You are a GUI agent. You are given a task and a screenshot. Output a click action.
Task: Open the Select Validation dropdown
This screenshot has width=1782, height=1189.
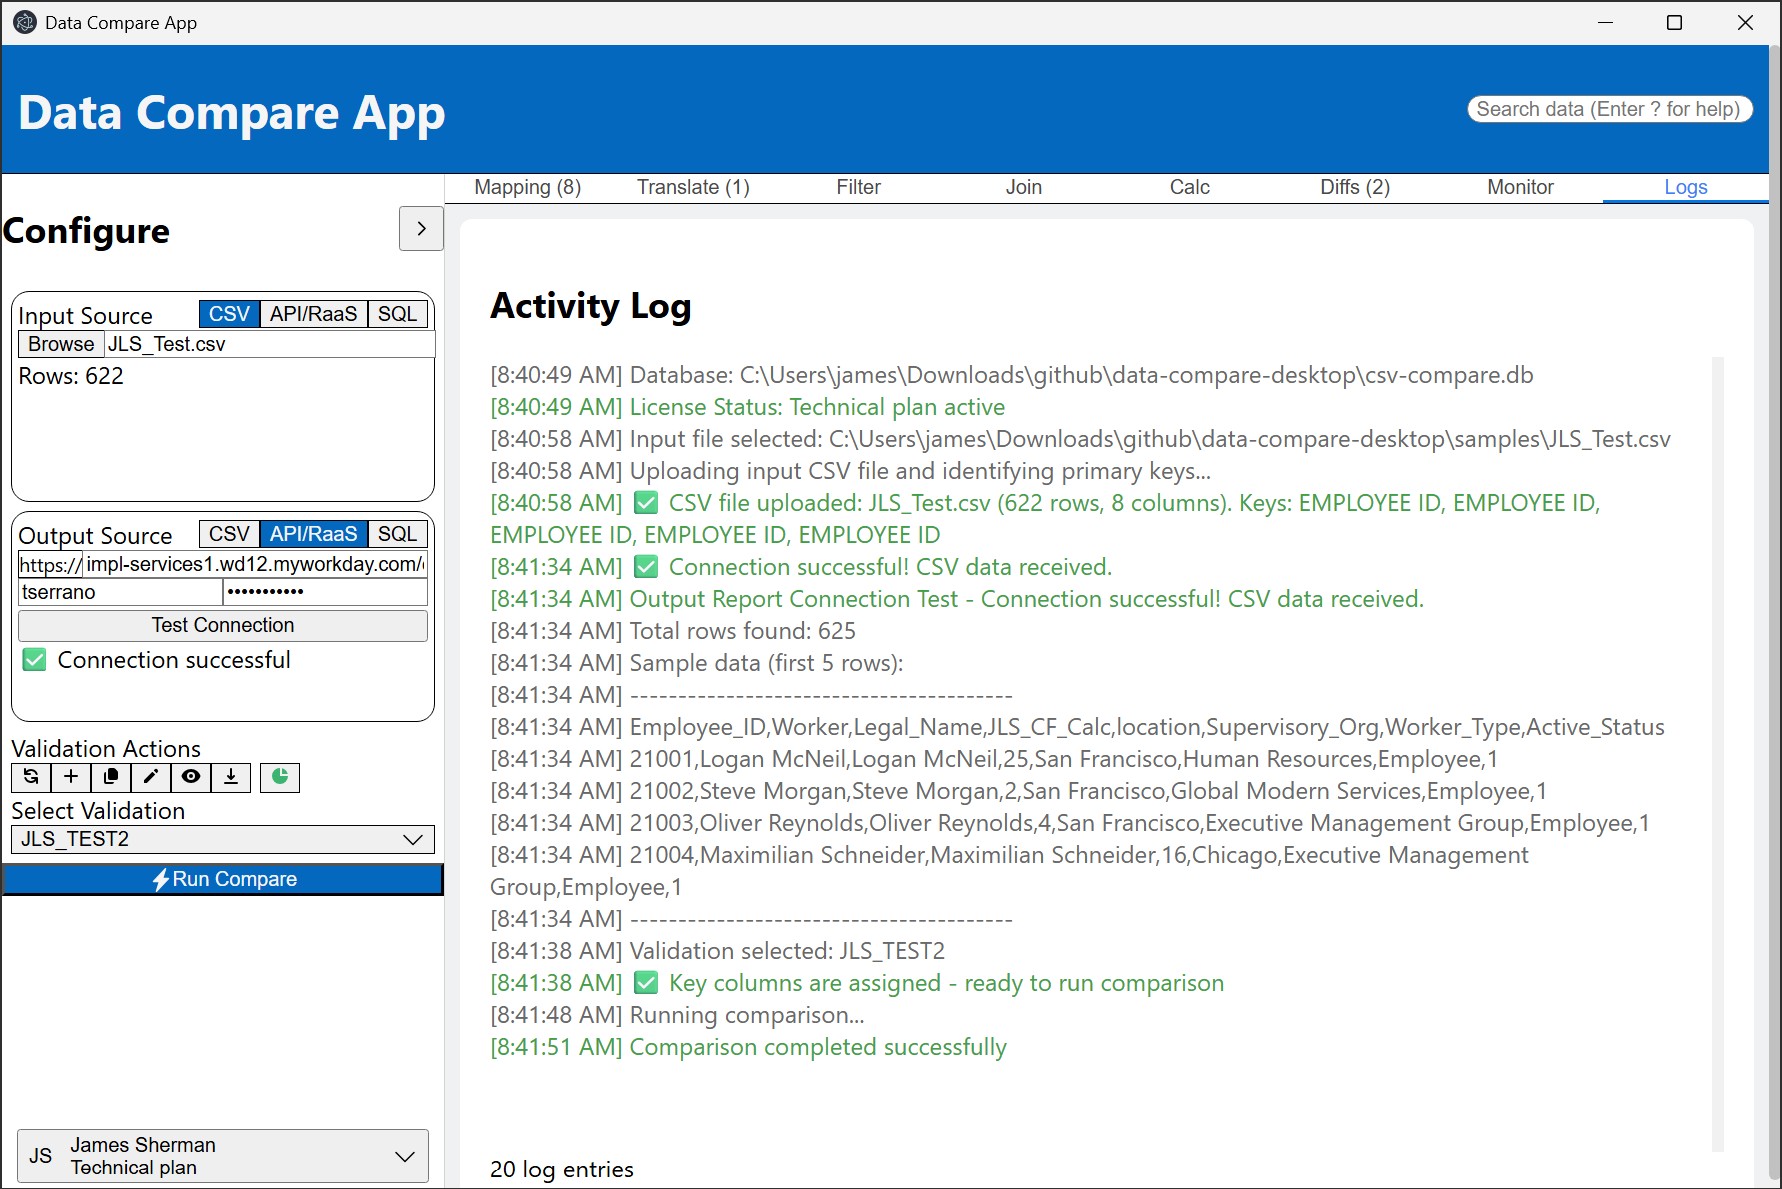222,839
